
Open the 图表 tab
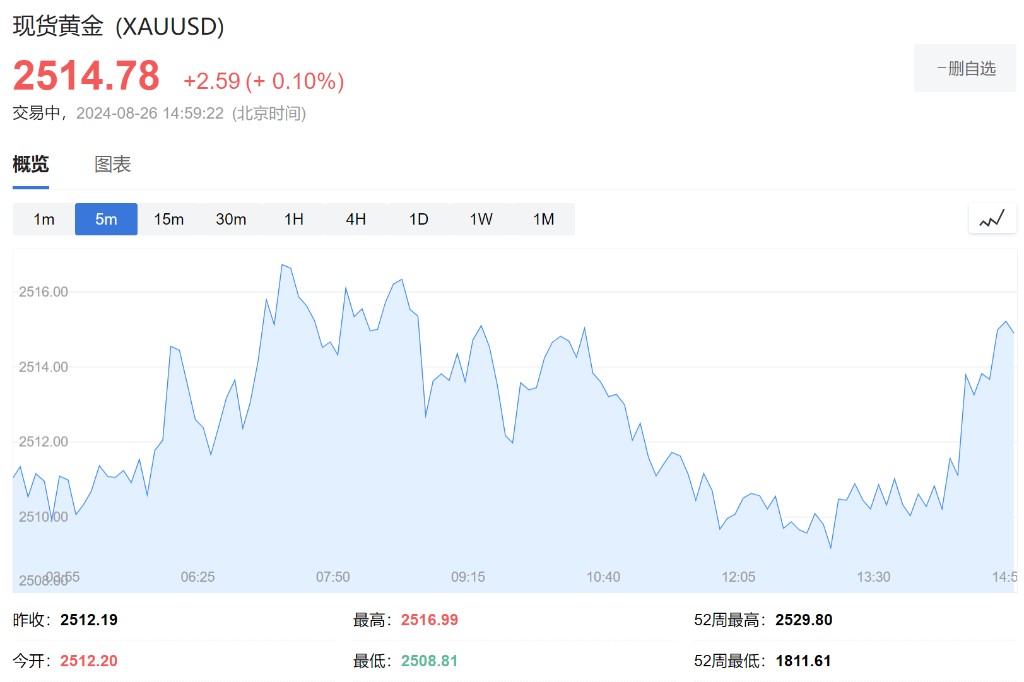(113, 165)
